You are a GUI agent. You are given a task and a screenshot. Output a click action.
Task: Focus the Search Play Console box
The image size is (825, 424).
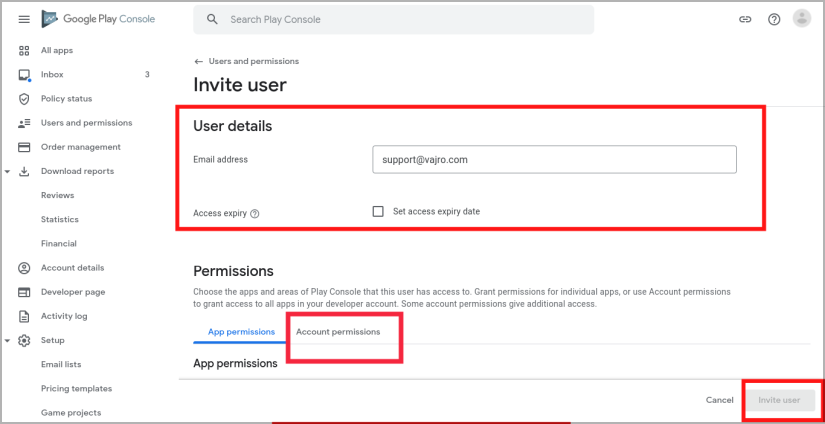[394, 19]
